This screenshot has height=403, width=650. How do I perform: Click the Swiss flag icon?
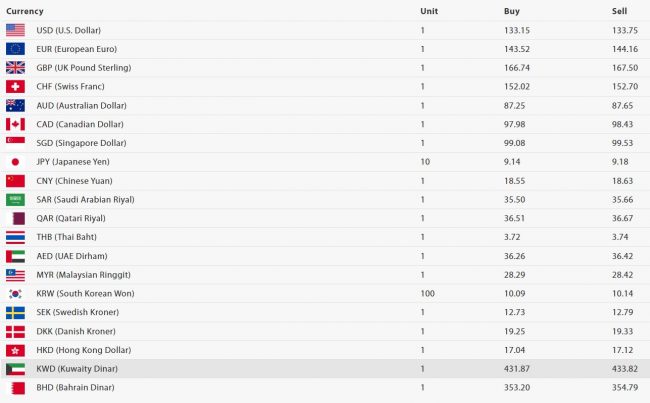coord(15,86)
